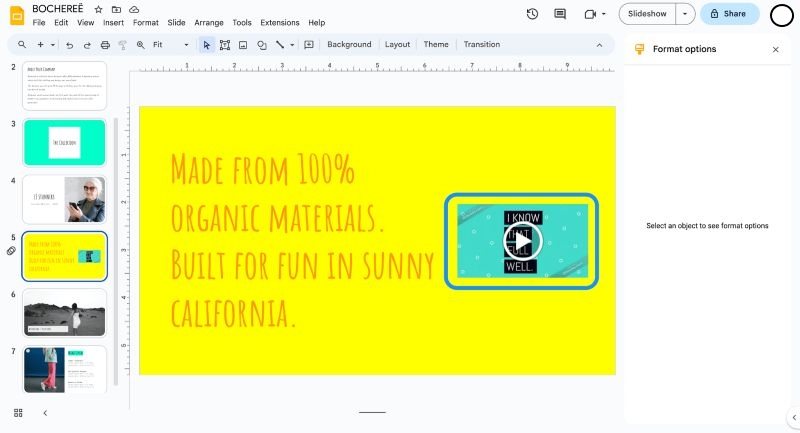This screenshot has width=800, height=433.
Task: Click the Share button
Action: (730, 14)
